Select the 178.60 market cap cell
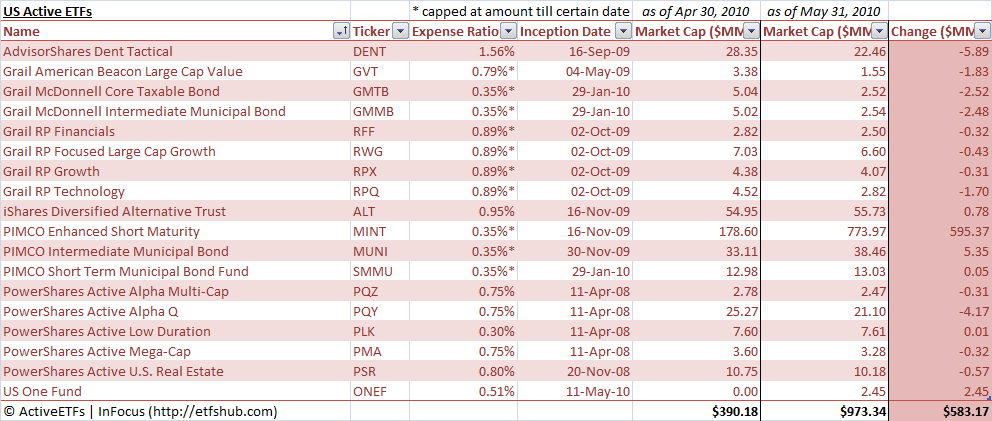The image size is (992, 421). (x=697, y=231)
